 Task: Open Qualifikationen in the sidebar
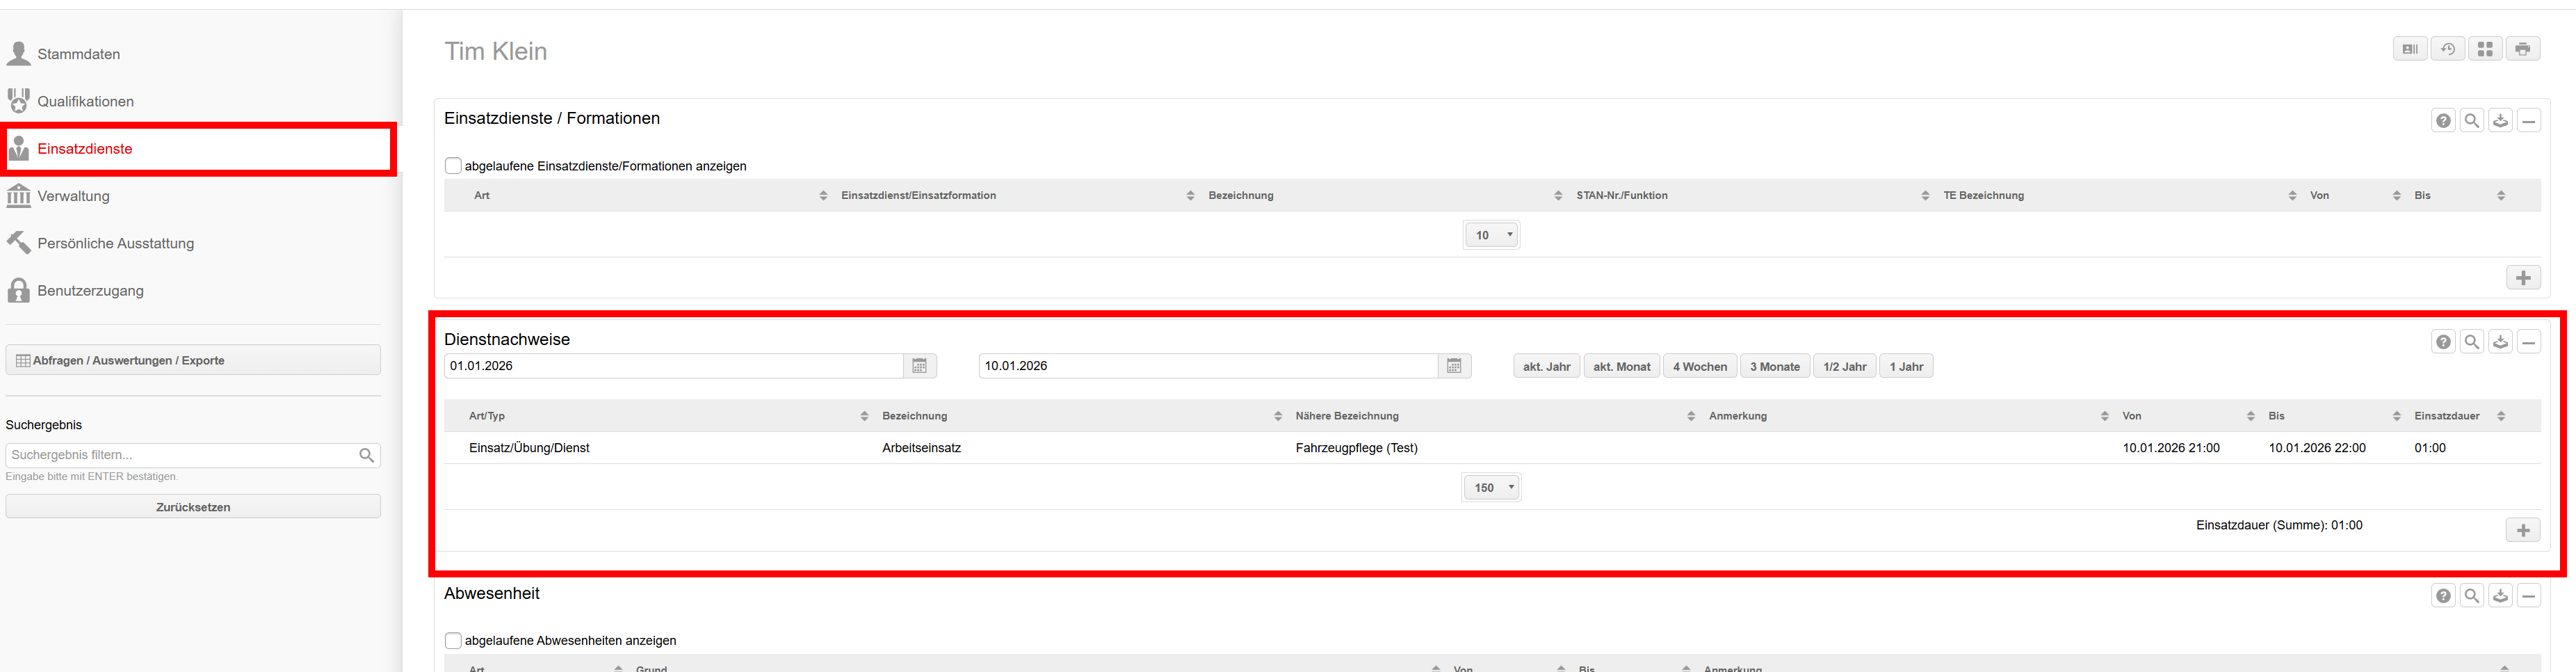[x=85, y=101]
